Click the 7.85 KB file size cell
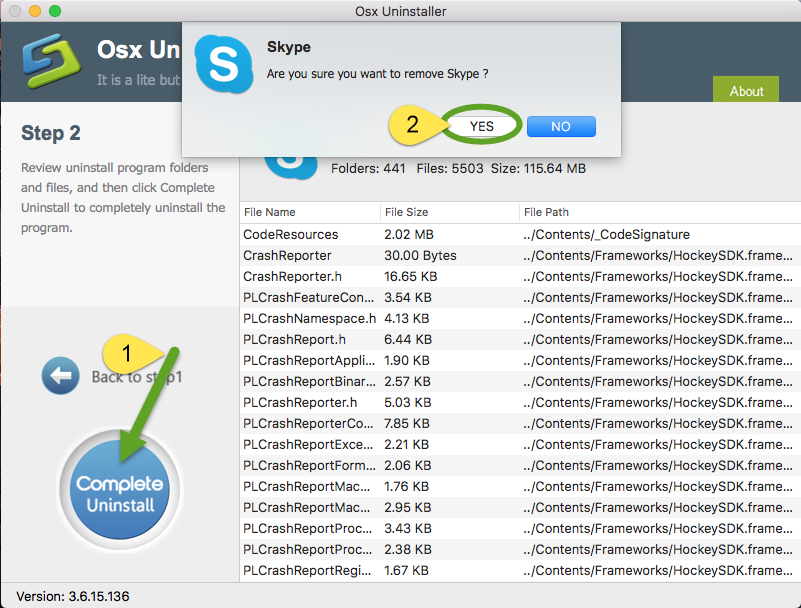The height and width of the screenshot is (608, 801). (408, 424)
